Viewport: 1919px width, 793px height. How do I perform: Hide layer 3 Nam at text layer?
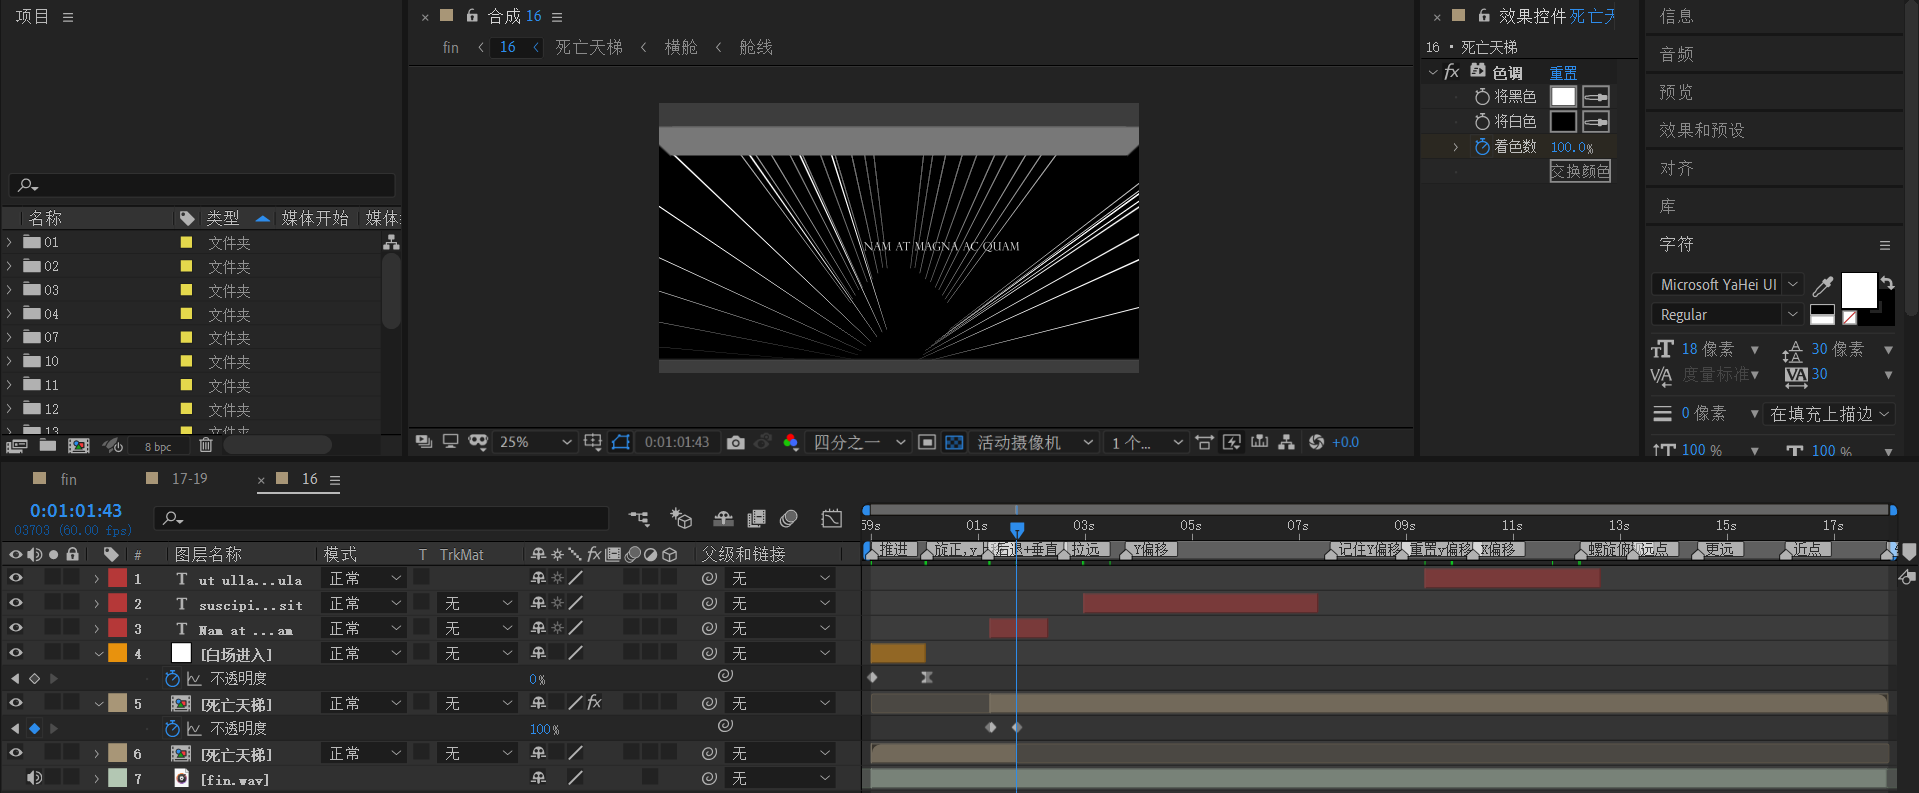point(15,628)
